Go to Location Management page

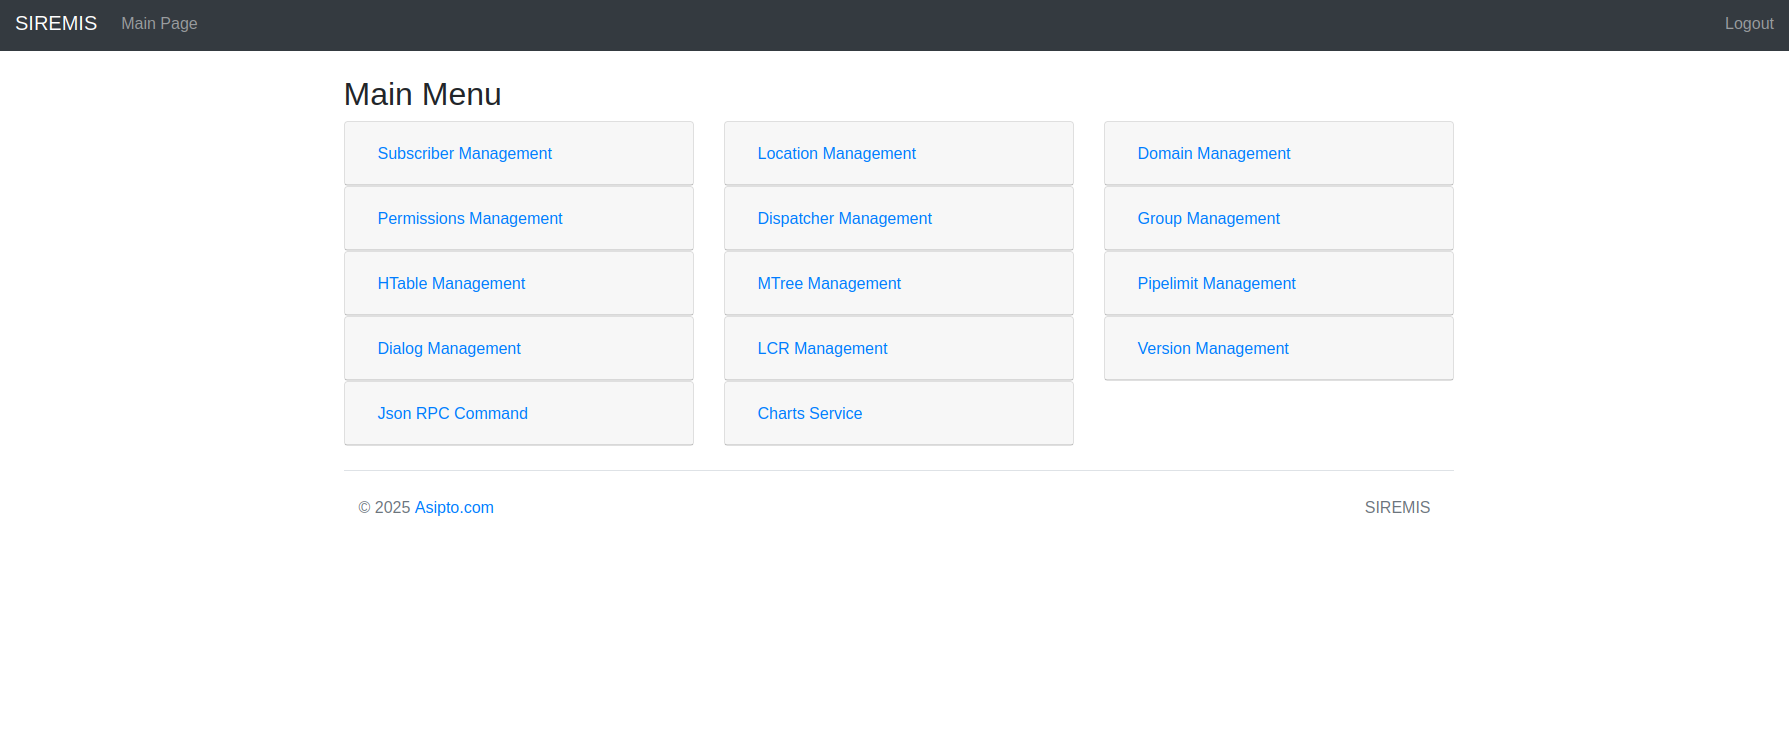pyautogui.click(x=836, y=153)
